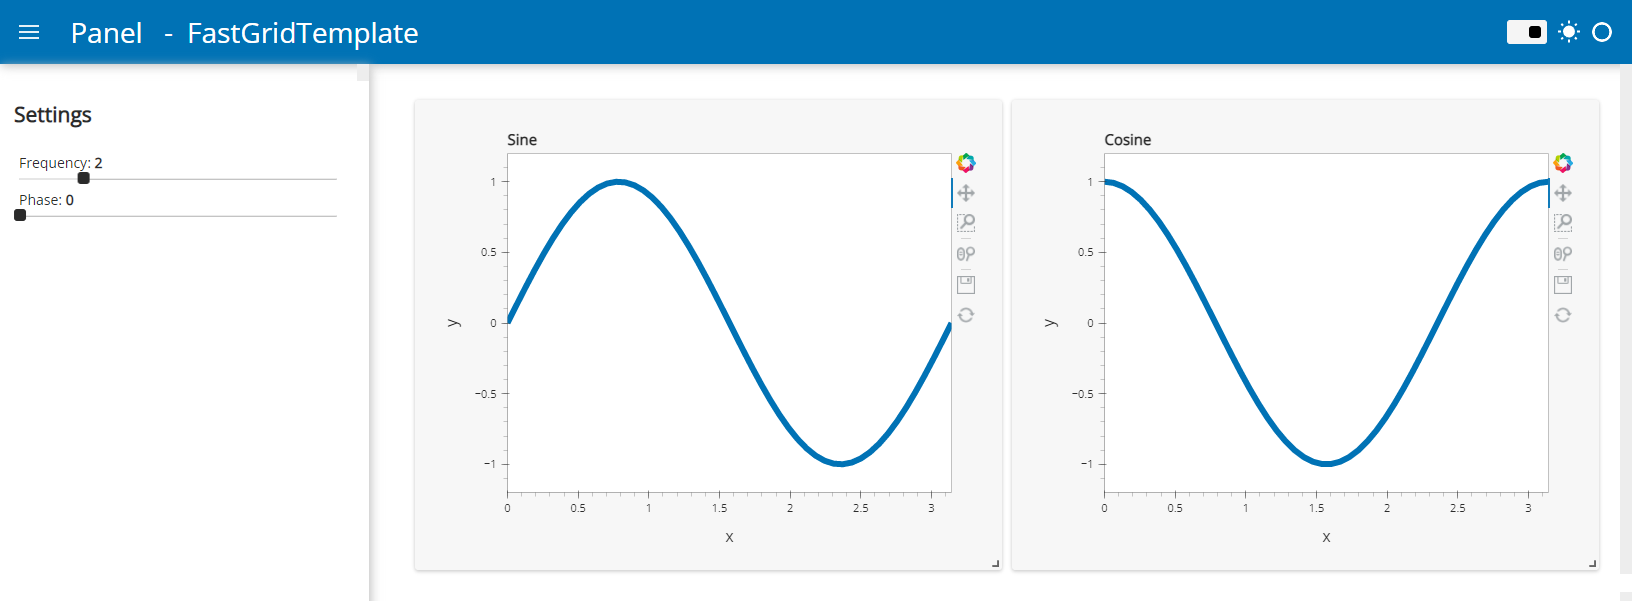Save the Sine plot as an image
This screenshot has width=1632, height=601.
[x=966, y=285]
